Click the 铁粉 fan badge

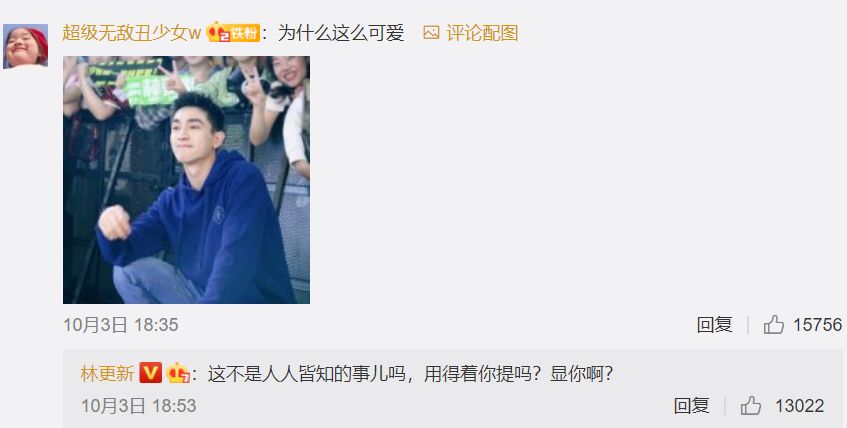click(245, 33)
